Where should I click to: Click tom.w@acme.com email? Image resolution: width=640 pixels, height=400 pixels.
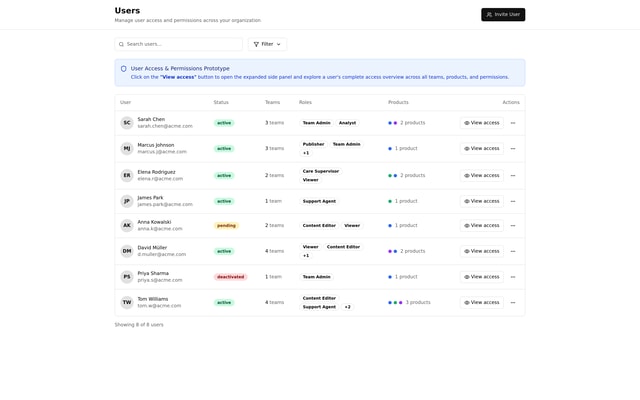159,306
